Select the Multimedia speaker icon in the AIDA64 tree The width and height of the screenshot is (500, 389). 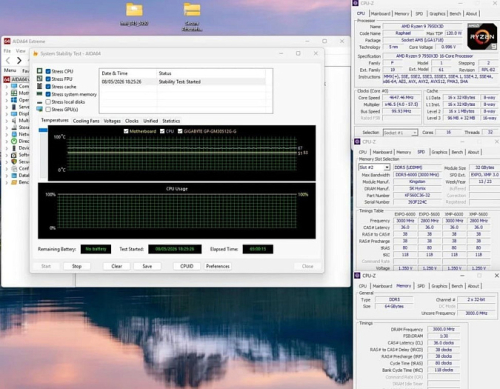[x=14, y=120]
